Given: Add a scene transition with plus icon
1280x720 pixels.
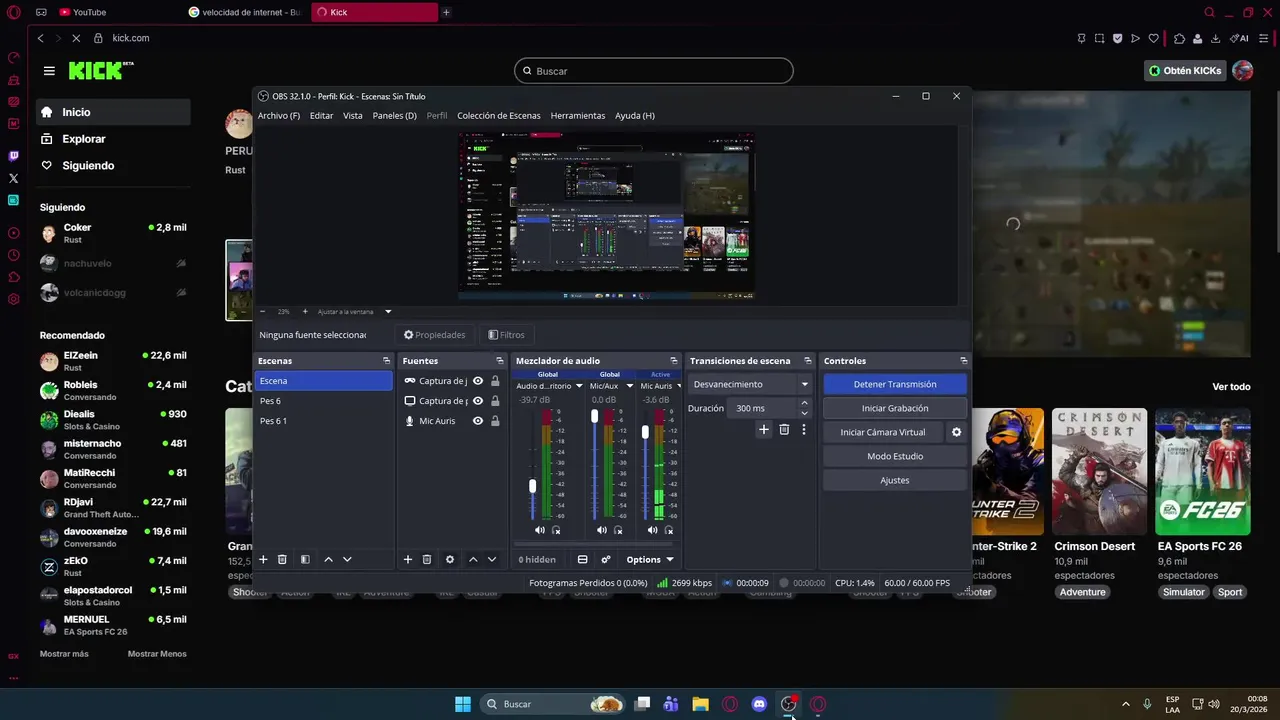Looking at the screenshot, I should coord(764,430).
